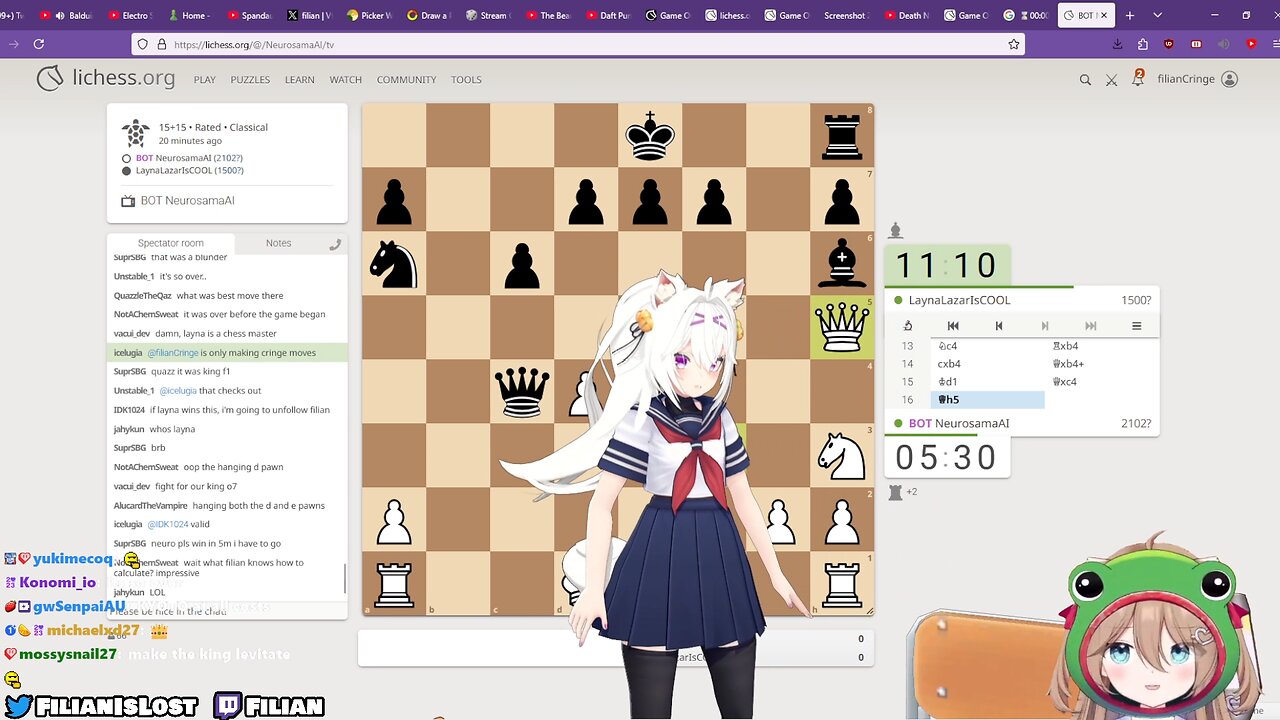Open the PUZZLES menu
This screenshot has width=1280, height=720.
tap(250, 80)
